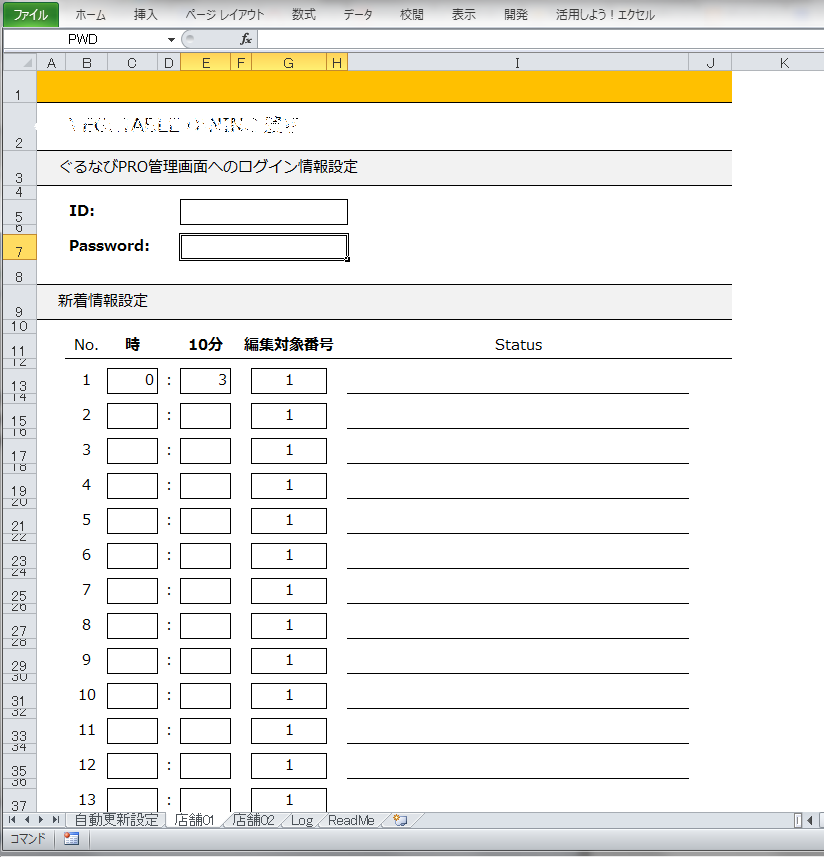This screenshot has width=824, height=857.
Task: Click the 編集対象番号 cell for No. 1
Action: [x=289, y=381]
